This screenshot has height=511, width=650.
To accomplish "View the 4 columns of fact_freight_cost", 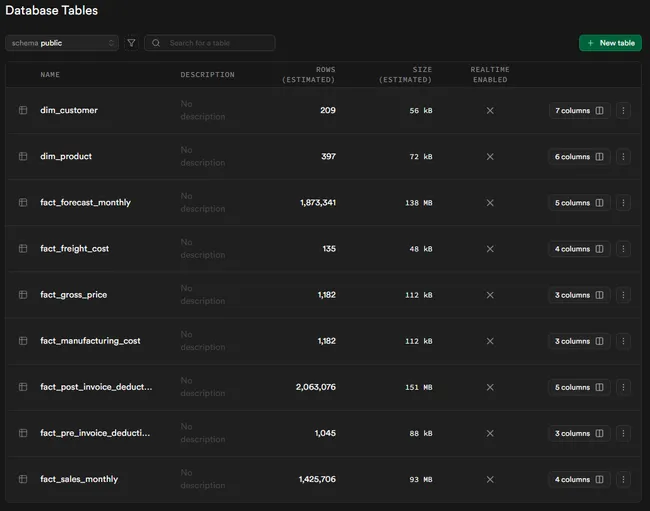I will pos(579,249).
